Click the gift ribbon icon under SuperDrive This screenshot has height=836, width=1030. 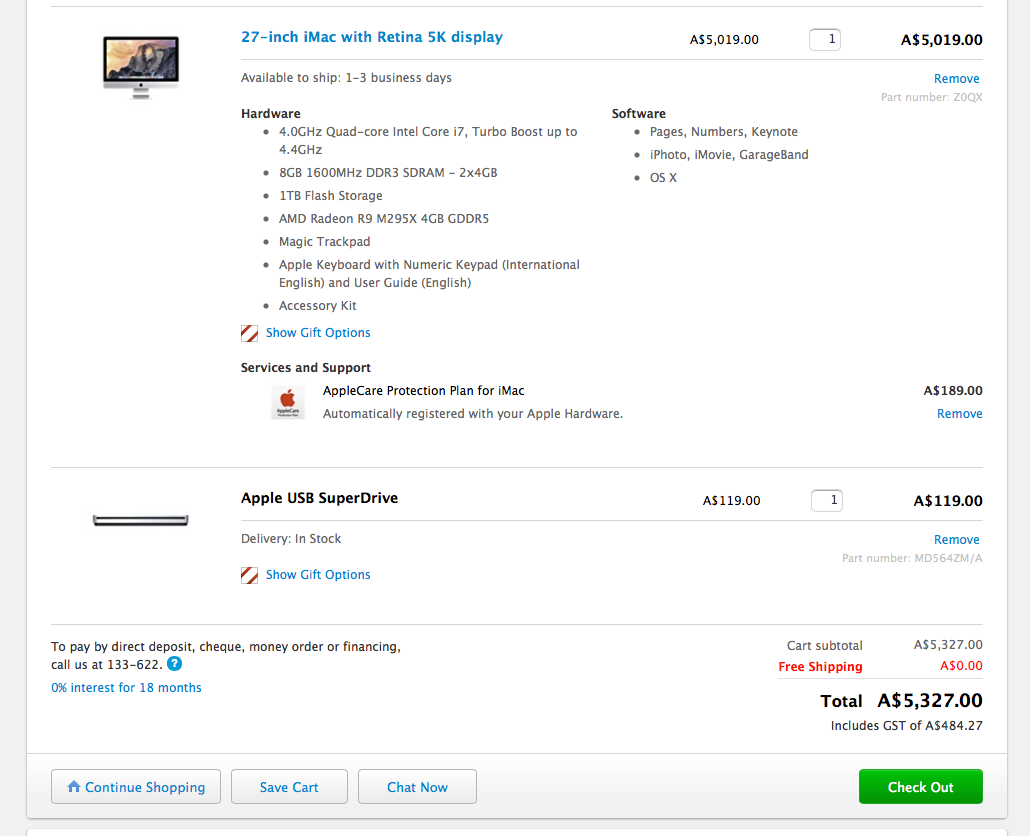pos(250,575)
